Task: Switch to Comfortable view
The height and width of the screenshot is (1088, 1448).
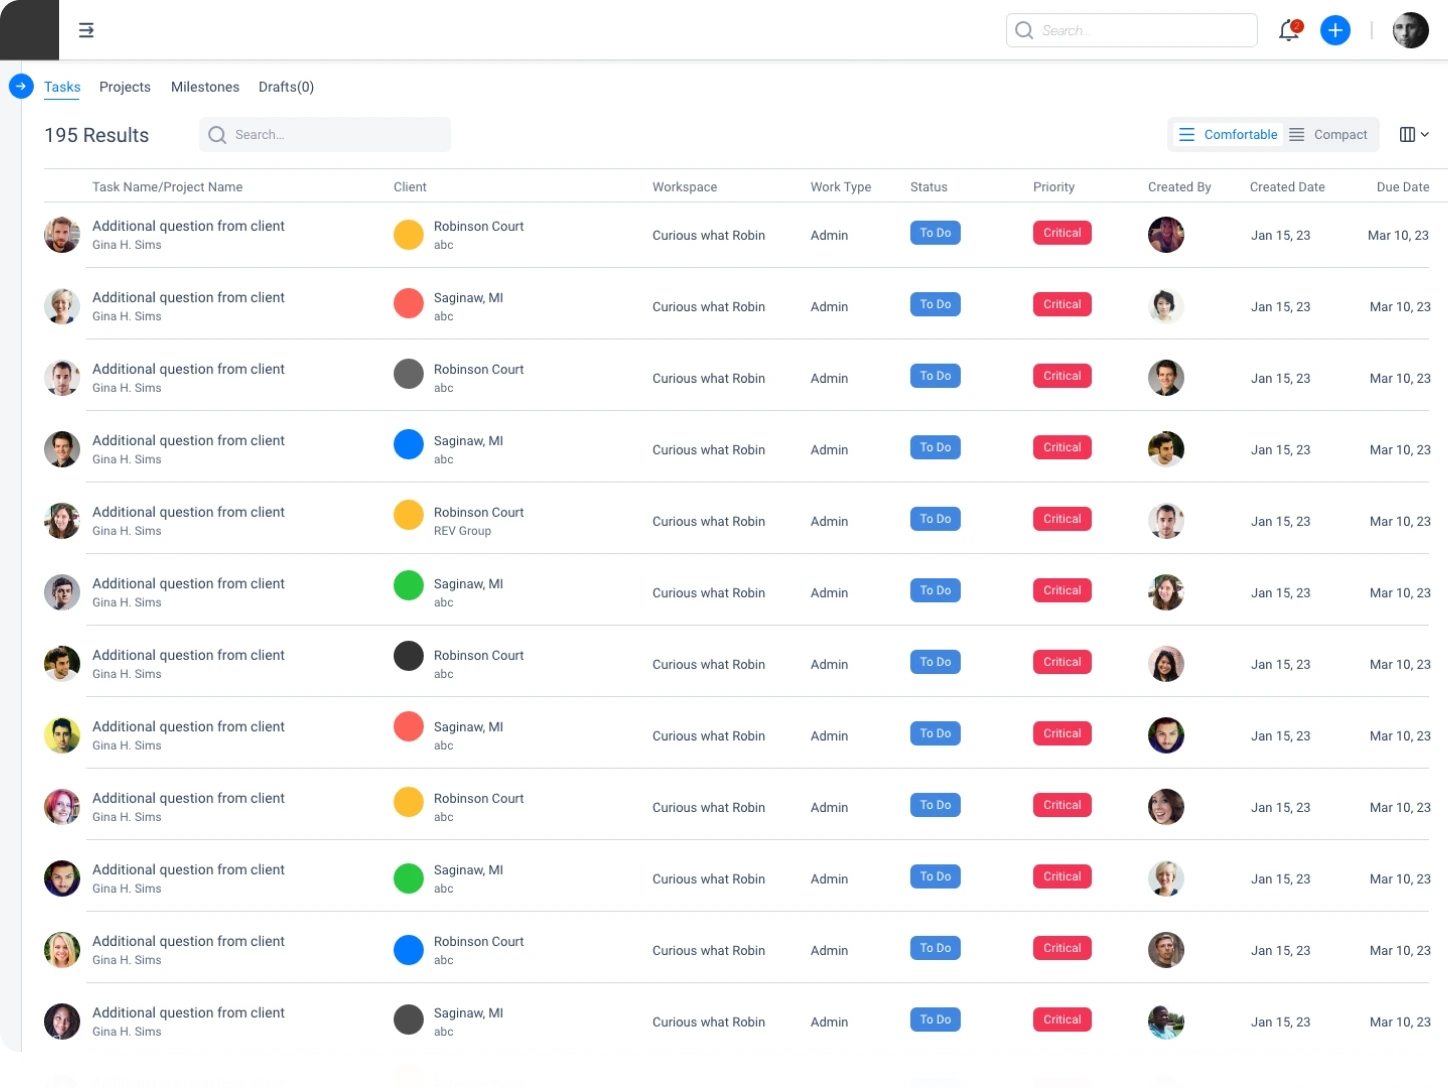Action: [x=1228, y=135]
